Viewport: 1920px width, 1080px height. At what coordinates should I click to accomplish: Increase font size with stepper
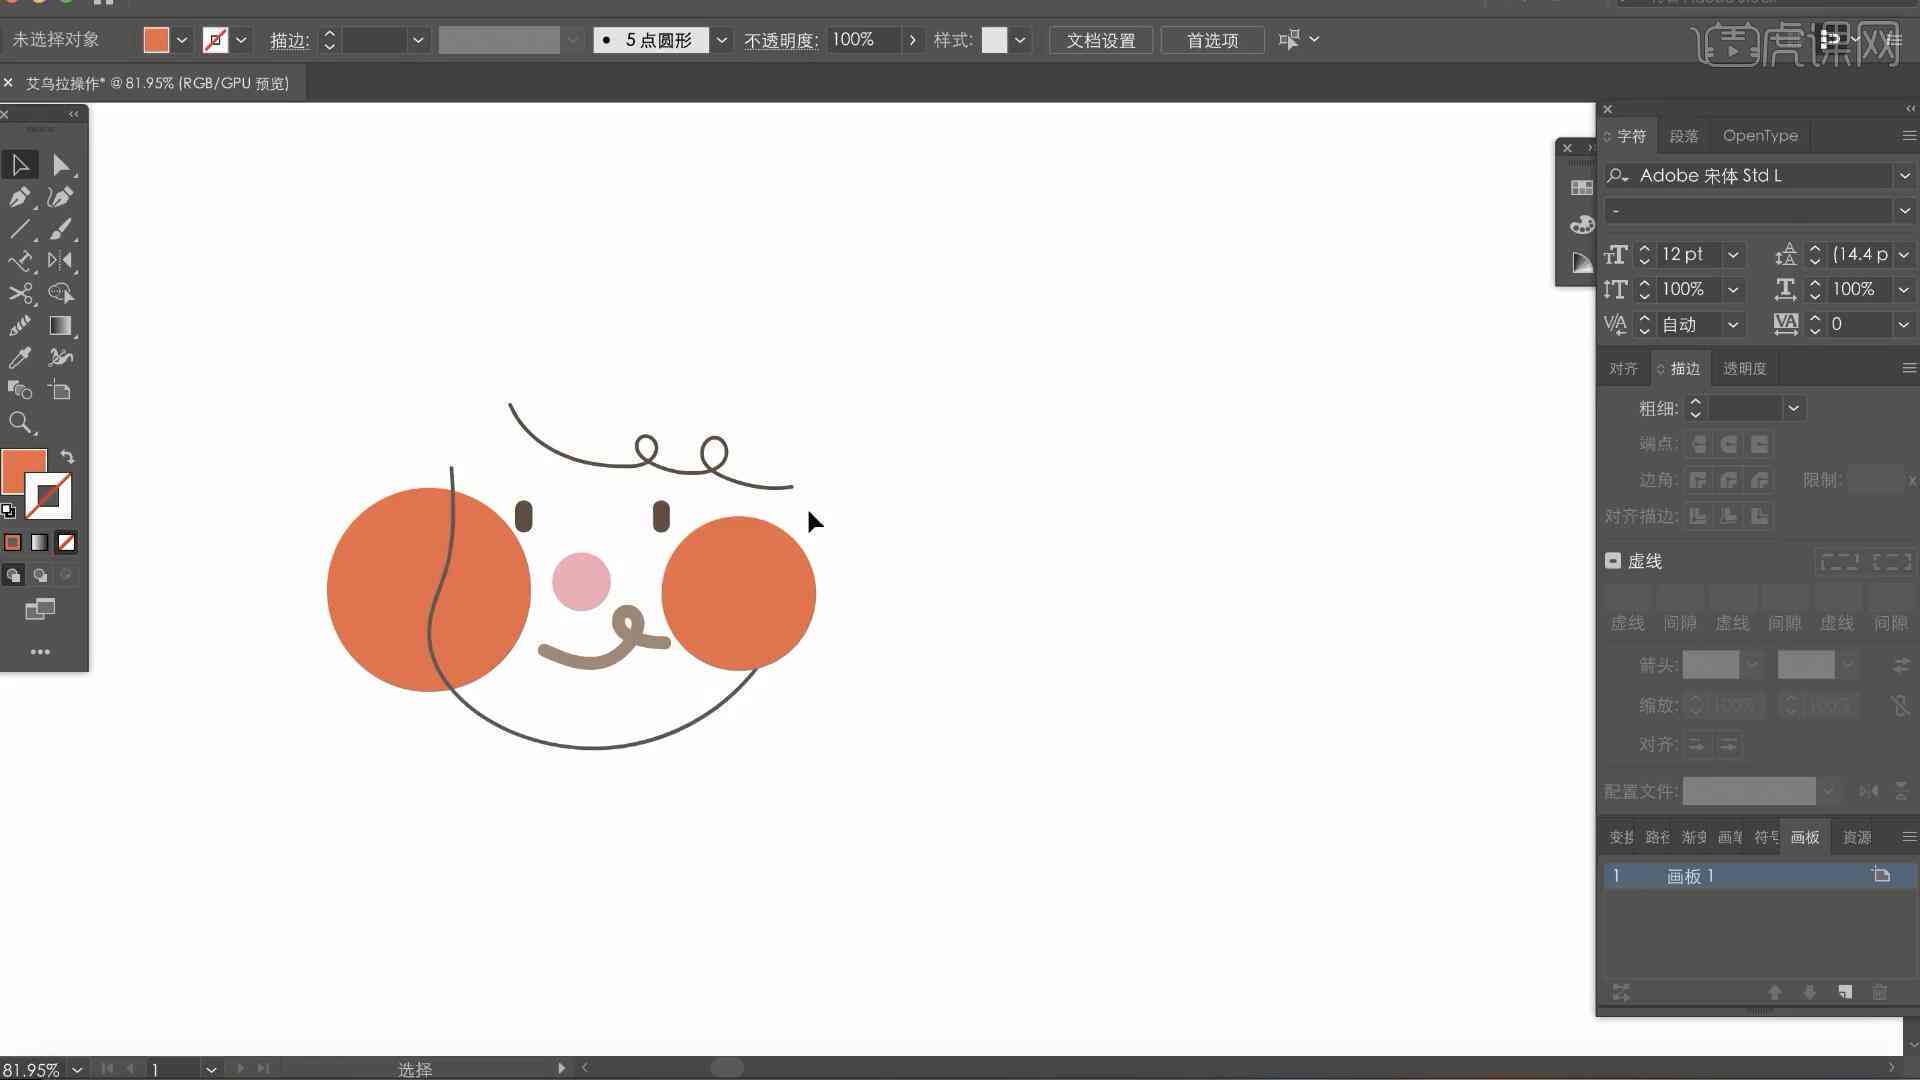tap(1644, 249)
